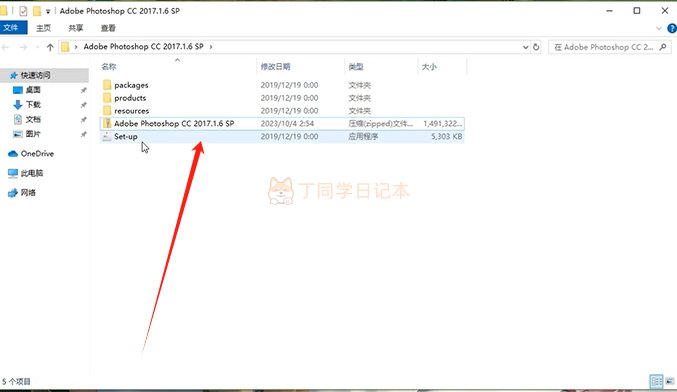677x392 pixels.
Task: Sort by the 修改日期 column header
Action: pyautogui.click(x=275, y=66)
